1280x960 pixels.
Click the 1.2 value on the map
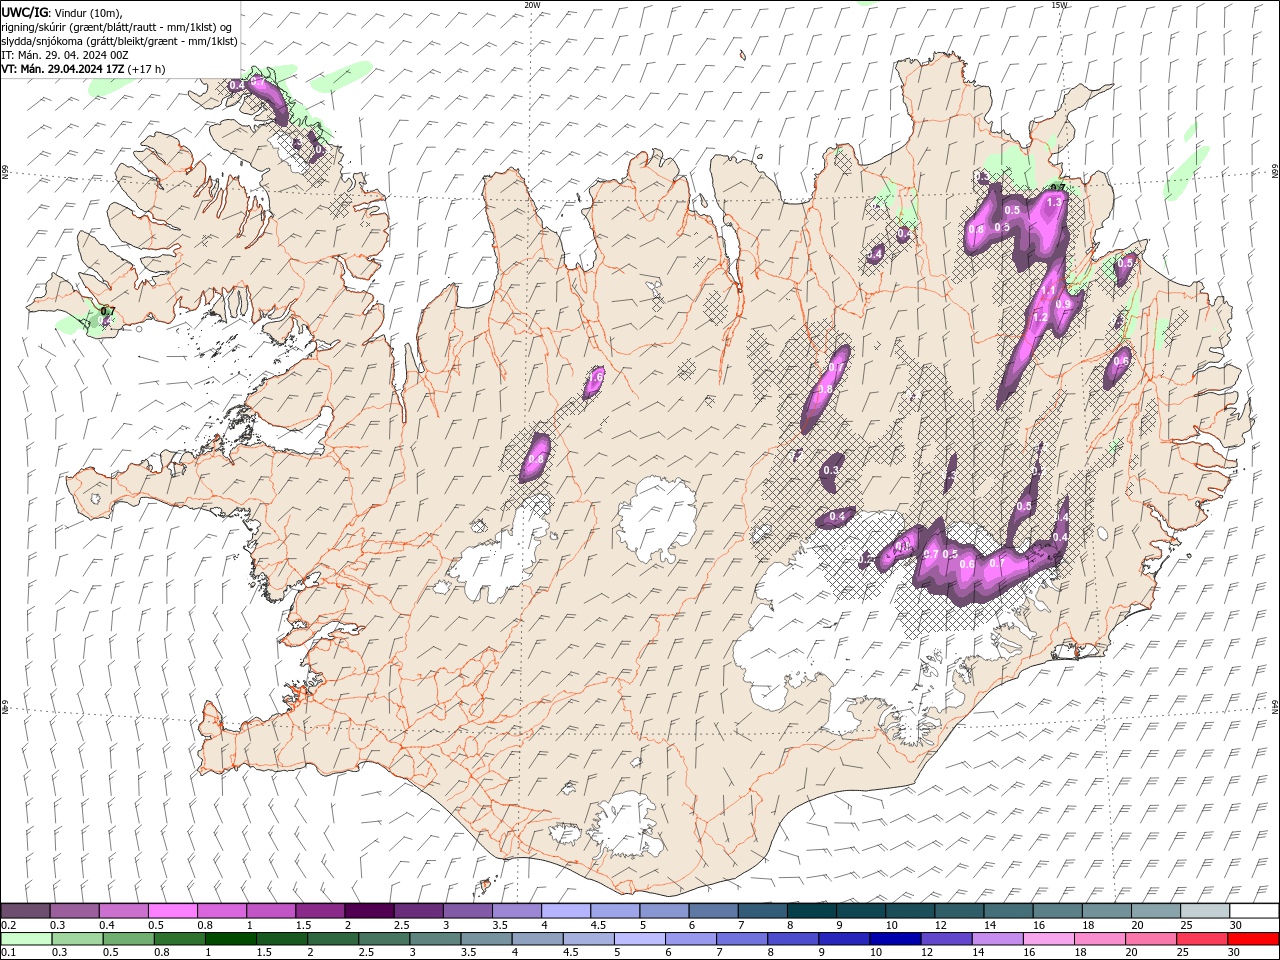[x=1040, y=318]
